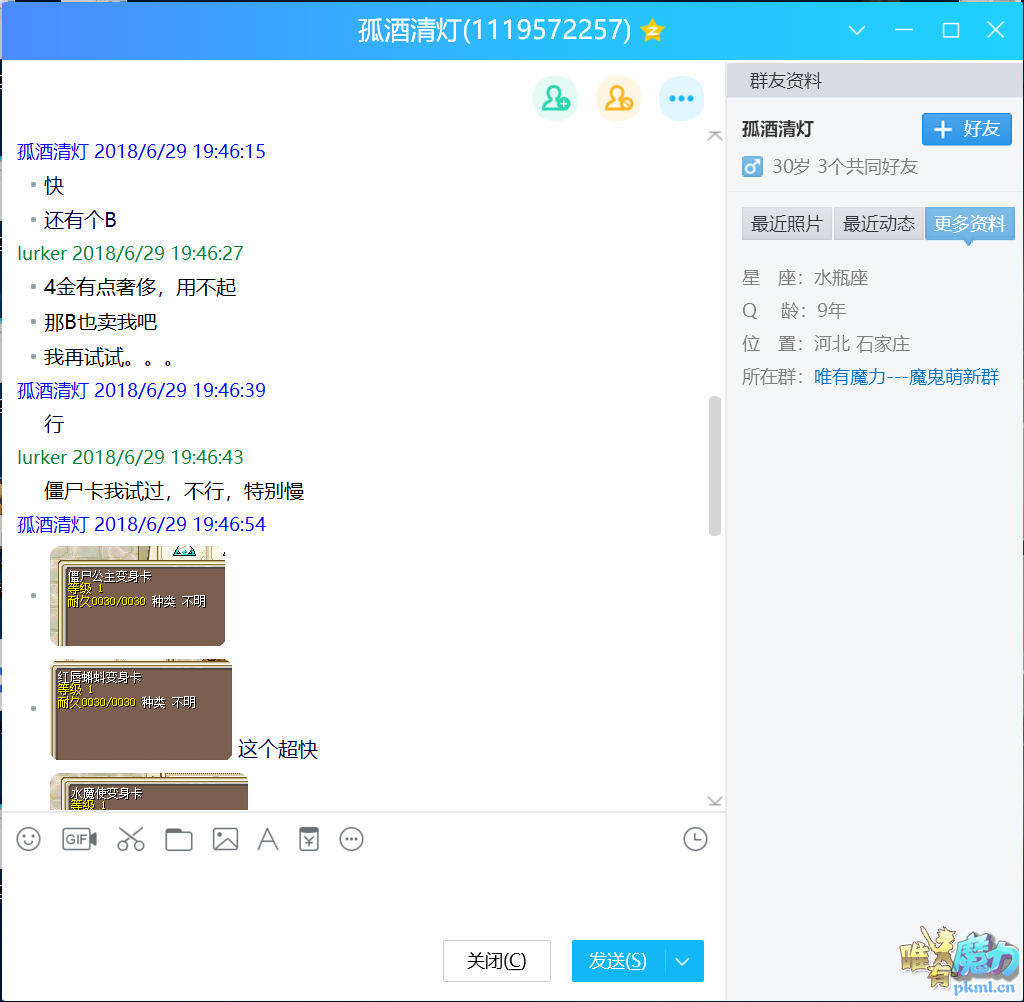Click the emoji smiley icon

point(29,839)
